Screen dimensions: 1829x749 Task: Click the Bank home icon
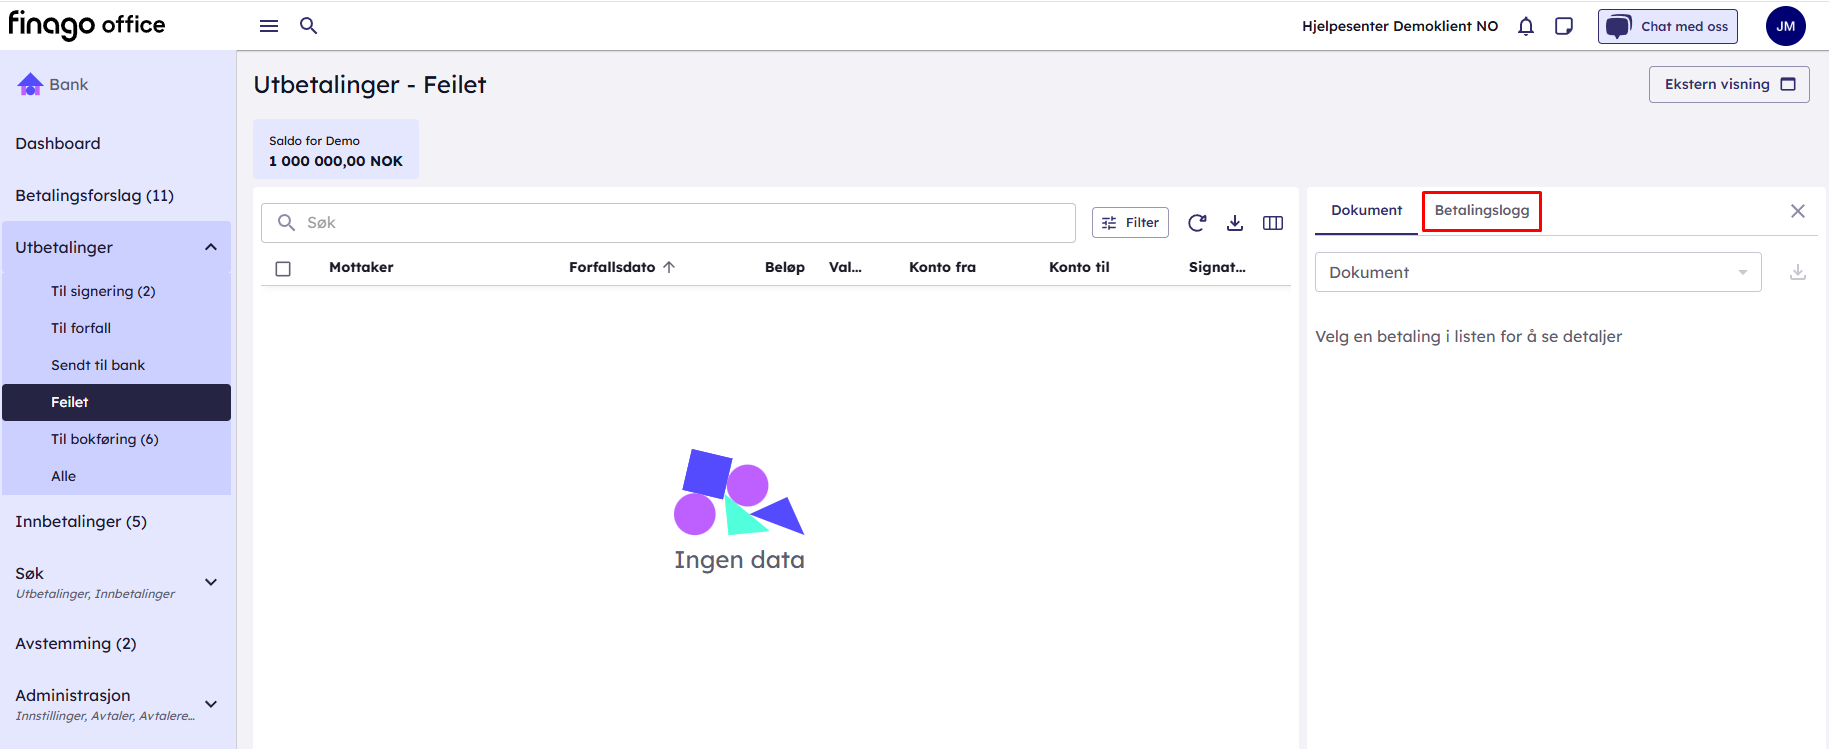coord(30,85)
